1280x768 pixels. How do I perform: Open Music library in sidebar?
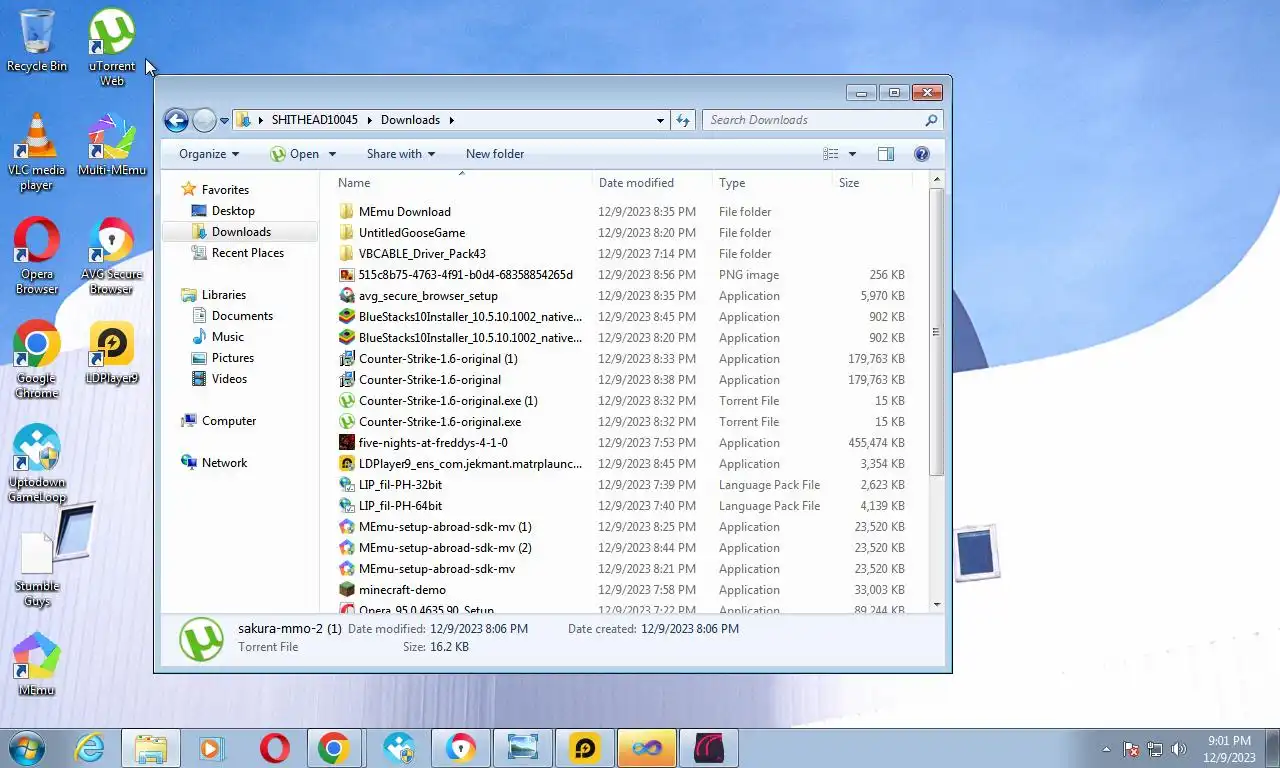click(227, 337)
